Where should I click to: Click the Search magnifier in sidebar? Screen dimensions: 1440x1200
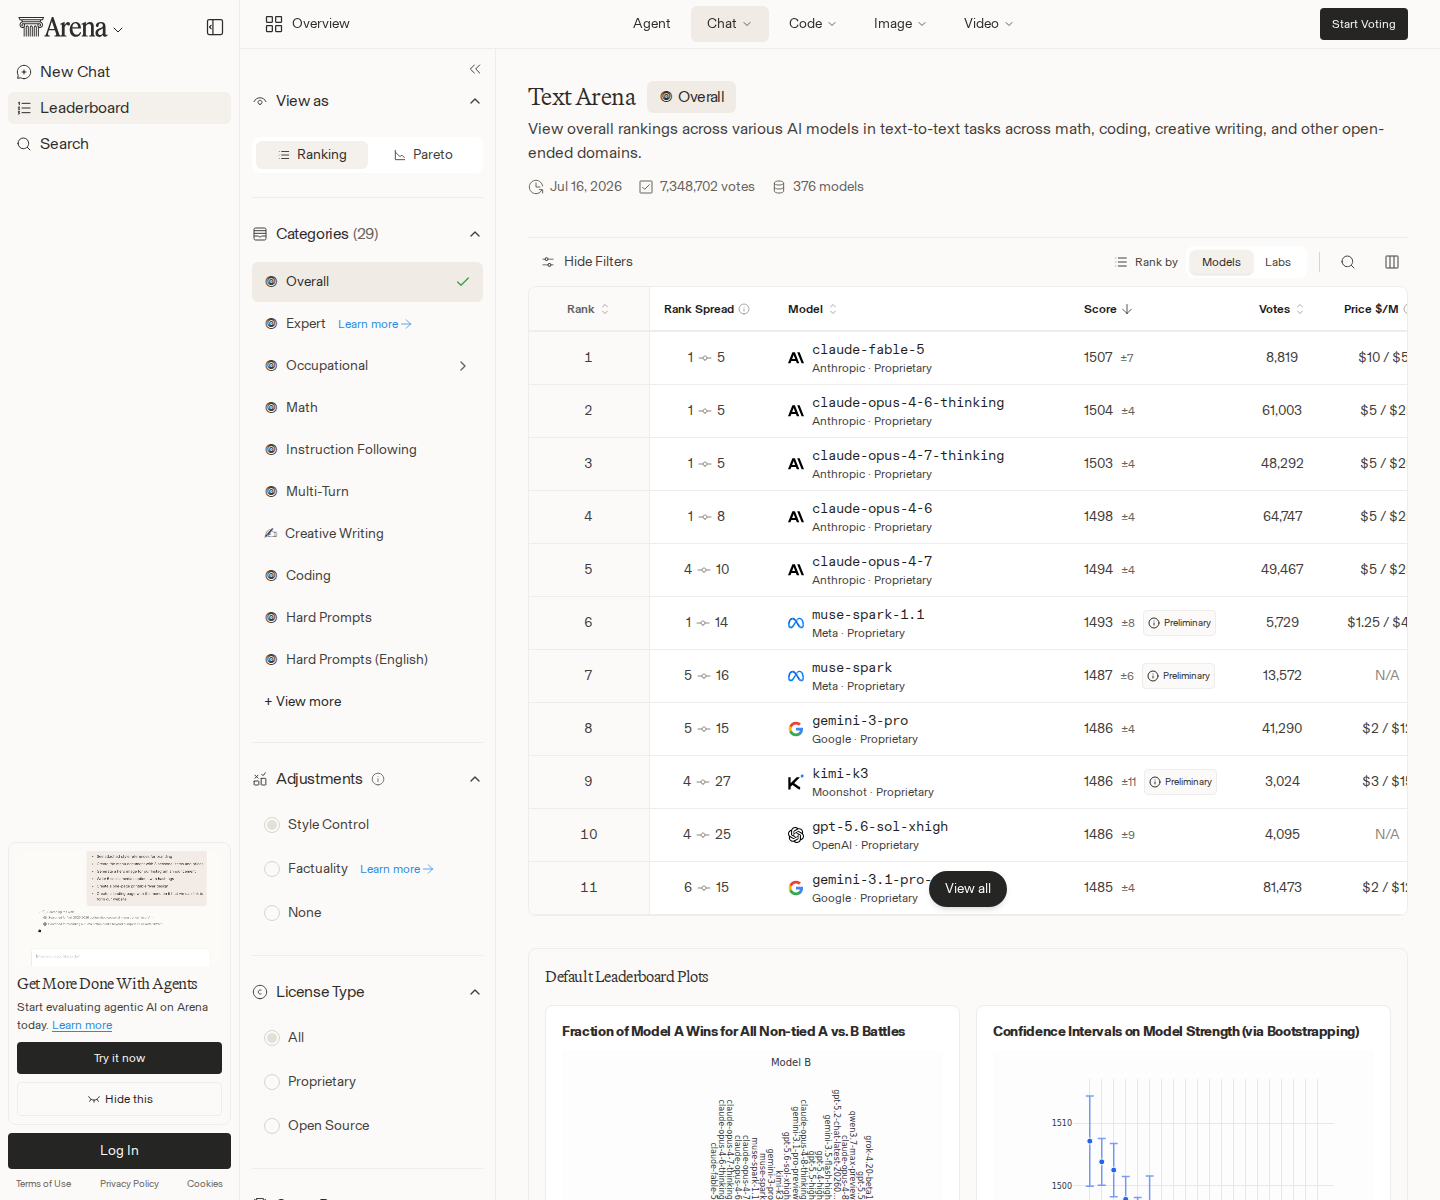click(24, 144)
